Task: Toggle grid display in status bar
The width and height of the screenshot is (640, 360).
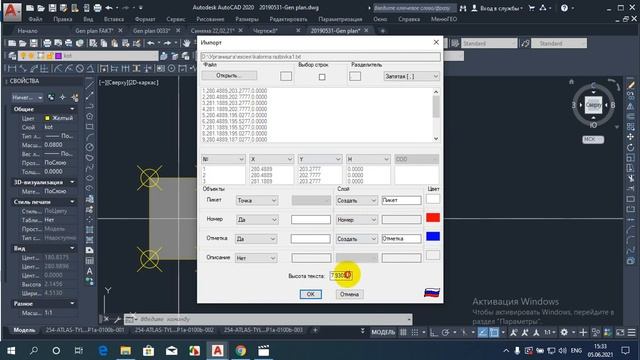Action: click(403, 332)
